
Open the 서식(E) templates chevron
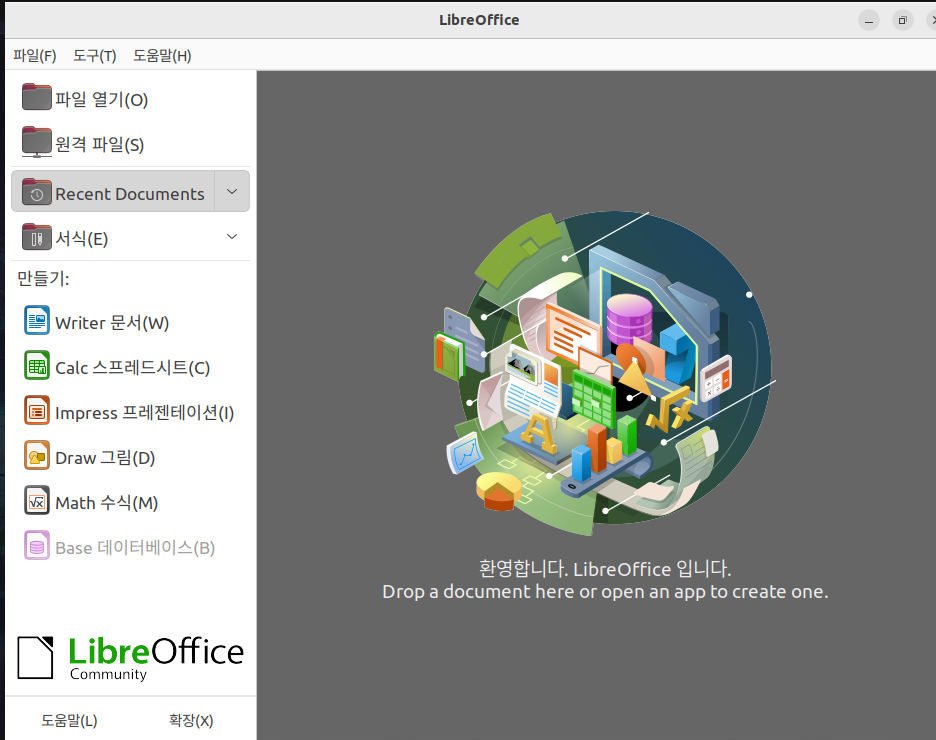click(x=231, y=237)
